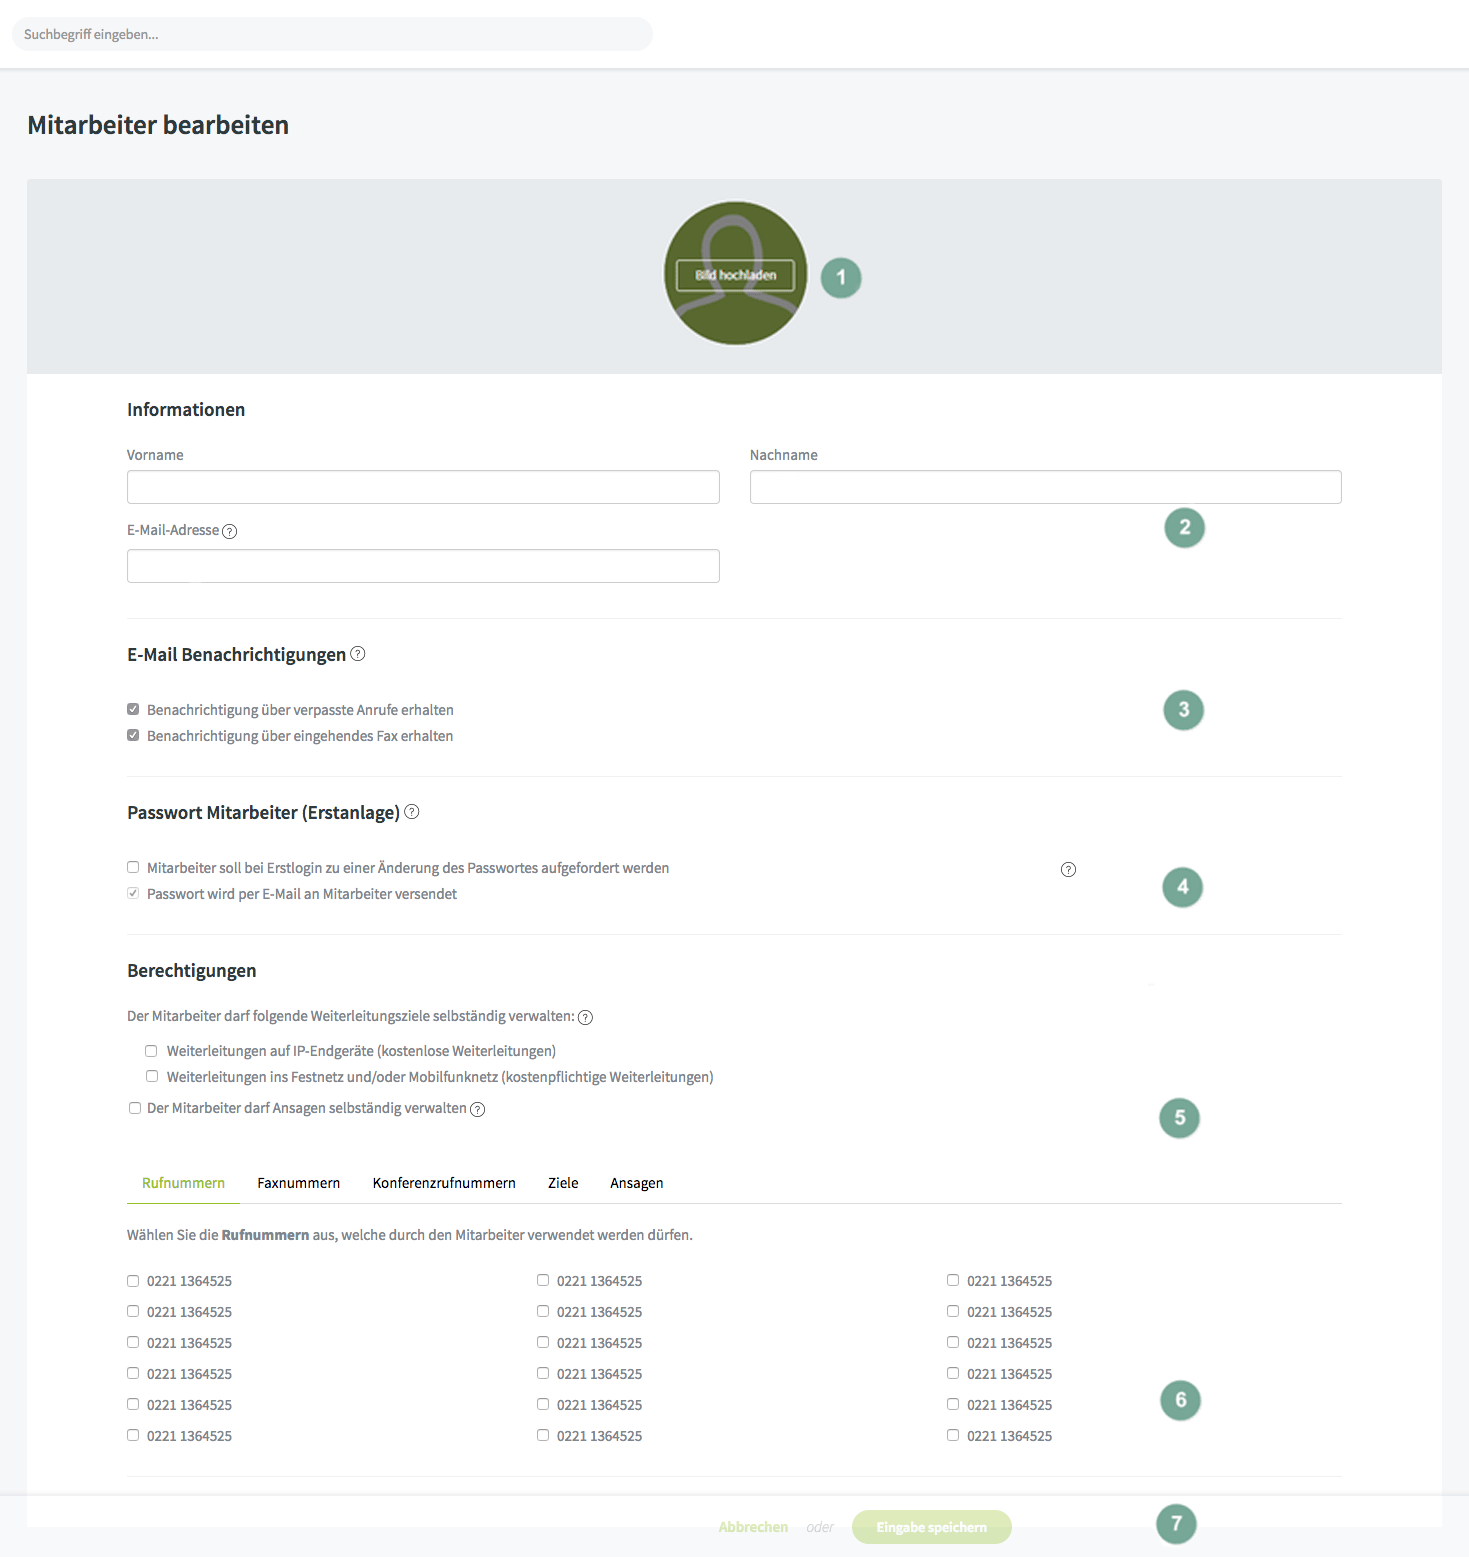
Task: Click help icon next to Passwort Mitarbeiter (Erstanlage)
Action: (x=412, y=812)
